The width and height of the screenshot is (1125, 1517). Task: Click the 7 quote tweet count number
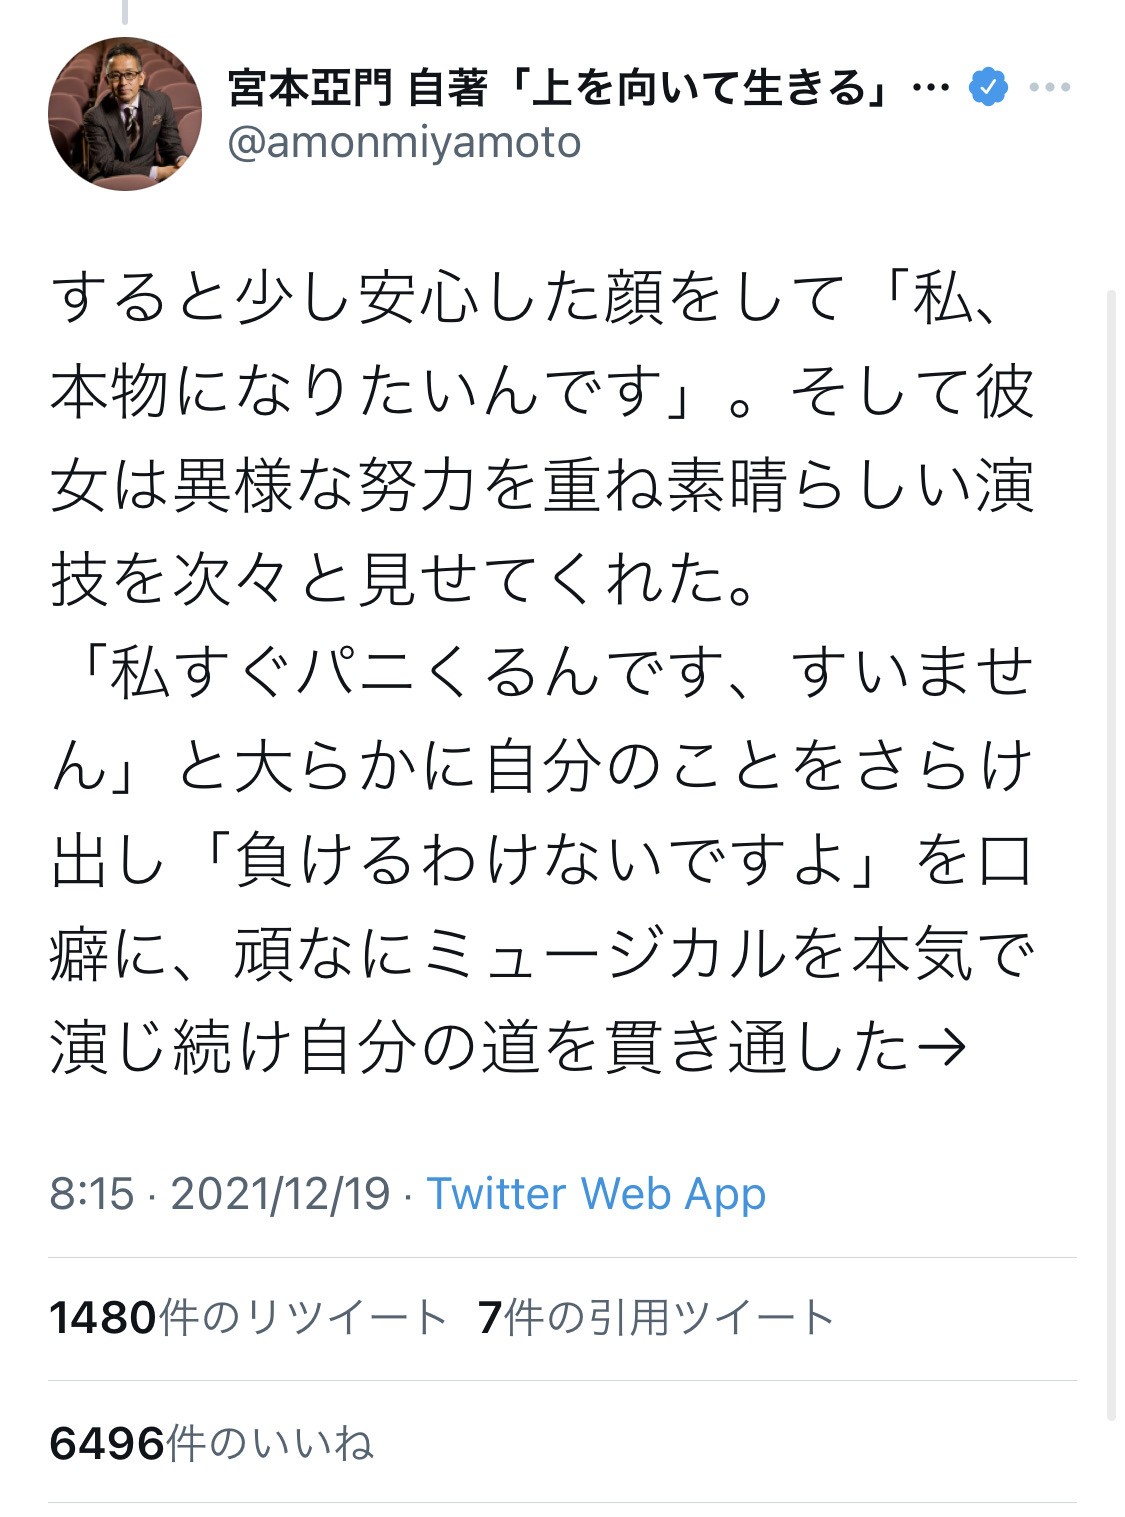(489, 1318)
